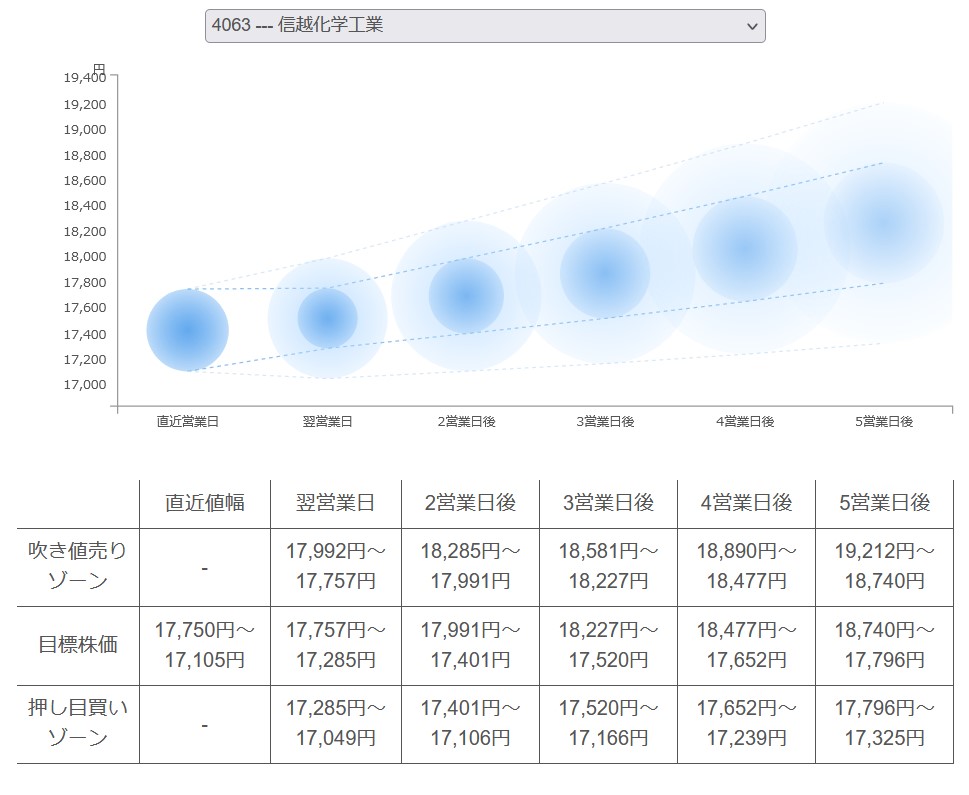The width and height of the screenshot is (969, 795).
Task: Click the 4営業日後 forecast bubble in chart
Action: (x=745, y=249)
